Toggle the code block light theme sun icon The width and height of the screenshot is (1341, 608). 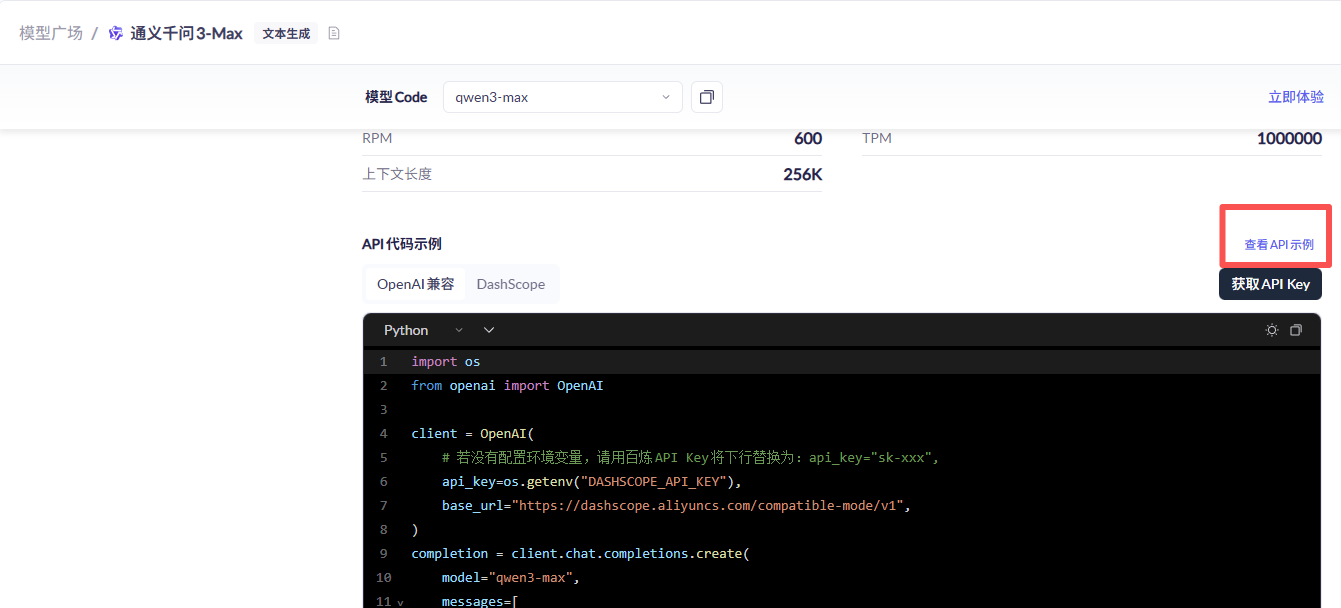pyautogui.click(x=1272, y=330)
